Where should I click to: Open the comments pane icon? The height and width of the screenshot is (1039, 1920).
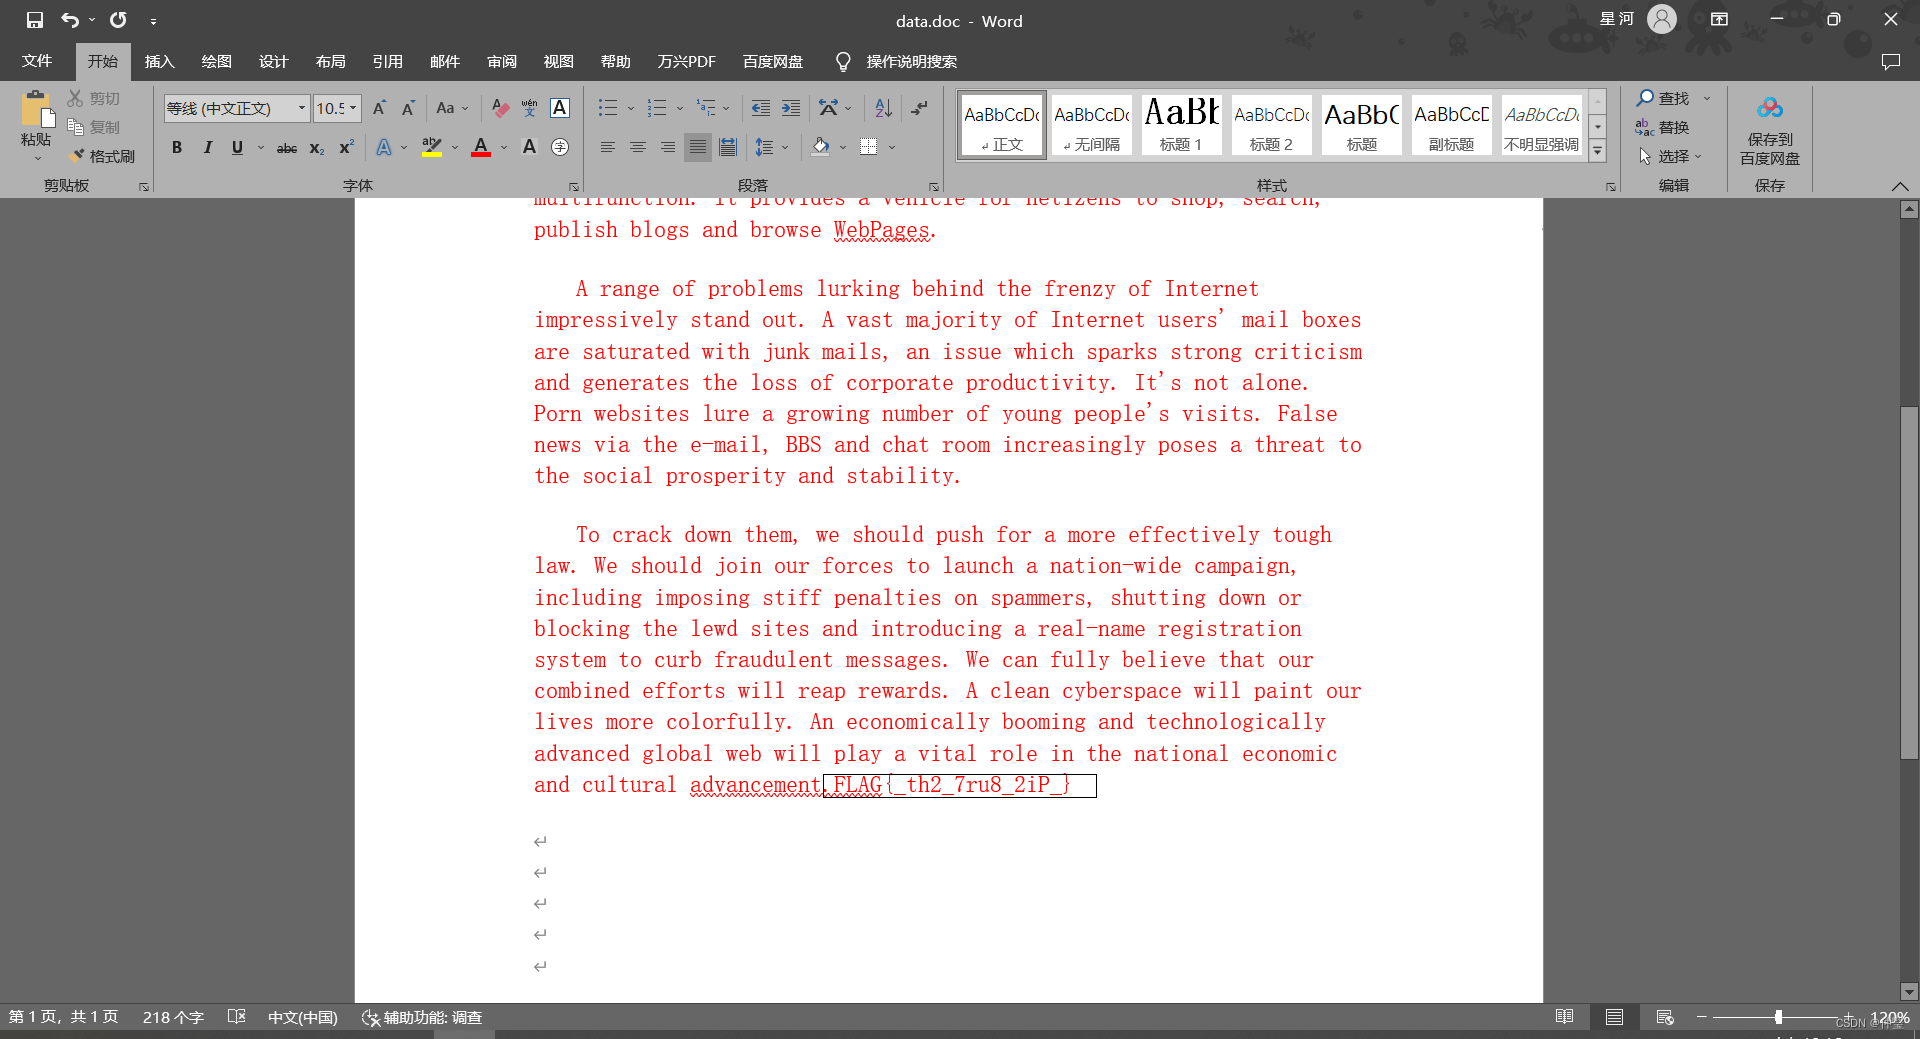1890,62
